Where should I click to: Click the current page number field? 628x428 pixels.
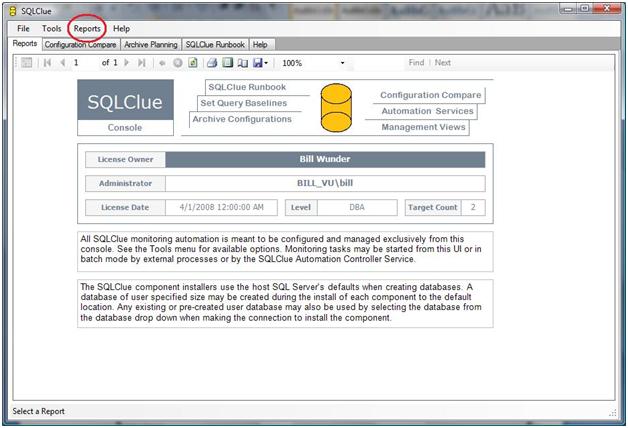click(x=84, y=62)
